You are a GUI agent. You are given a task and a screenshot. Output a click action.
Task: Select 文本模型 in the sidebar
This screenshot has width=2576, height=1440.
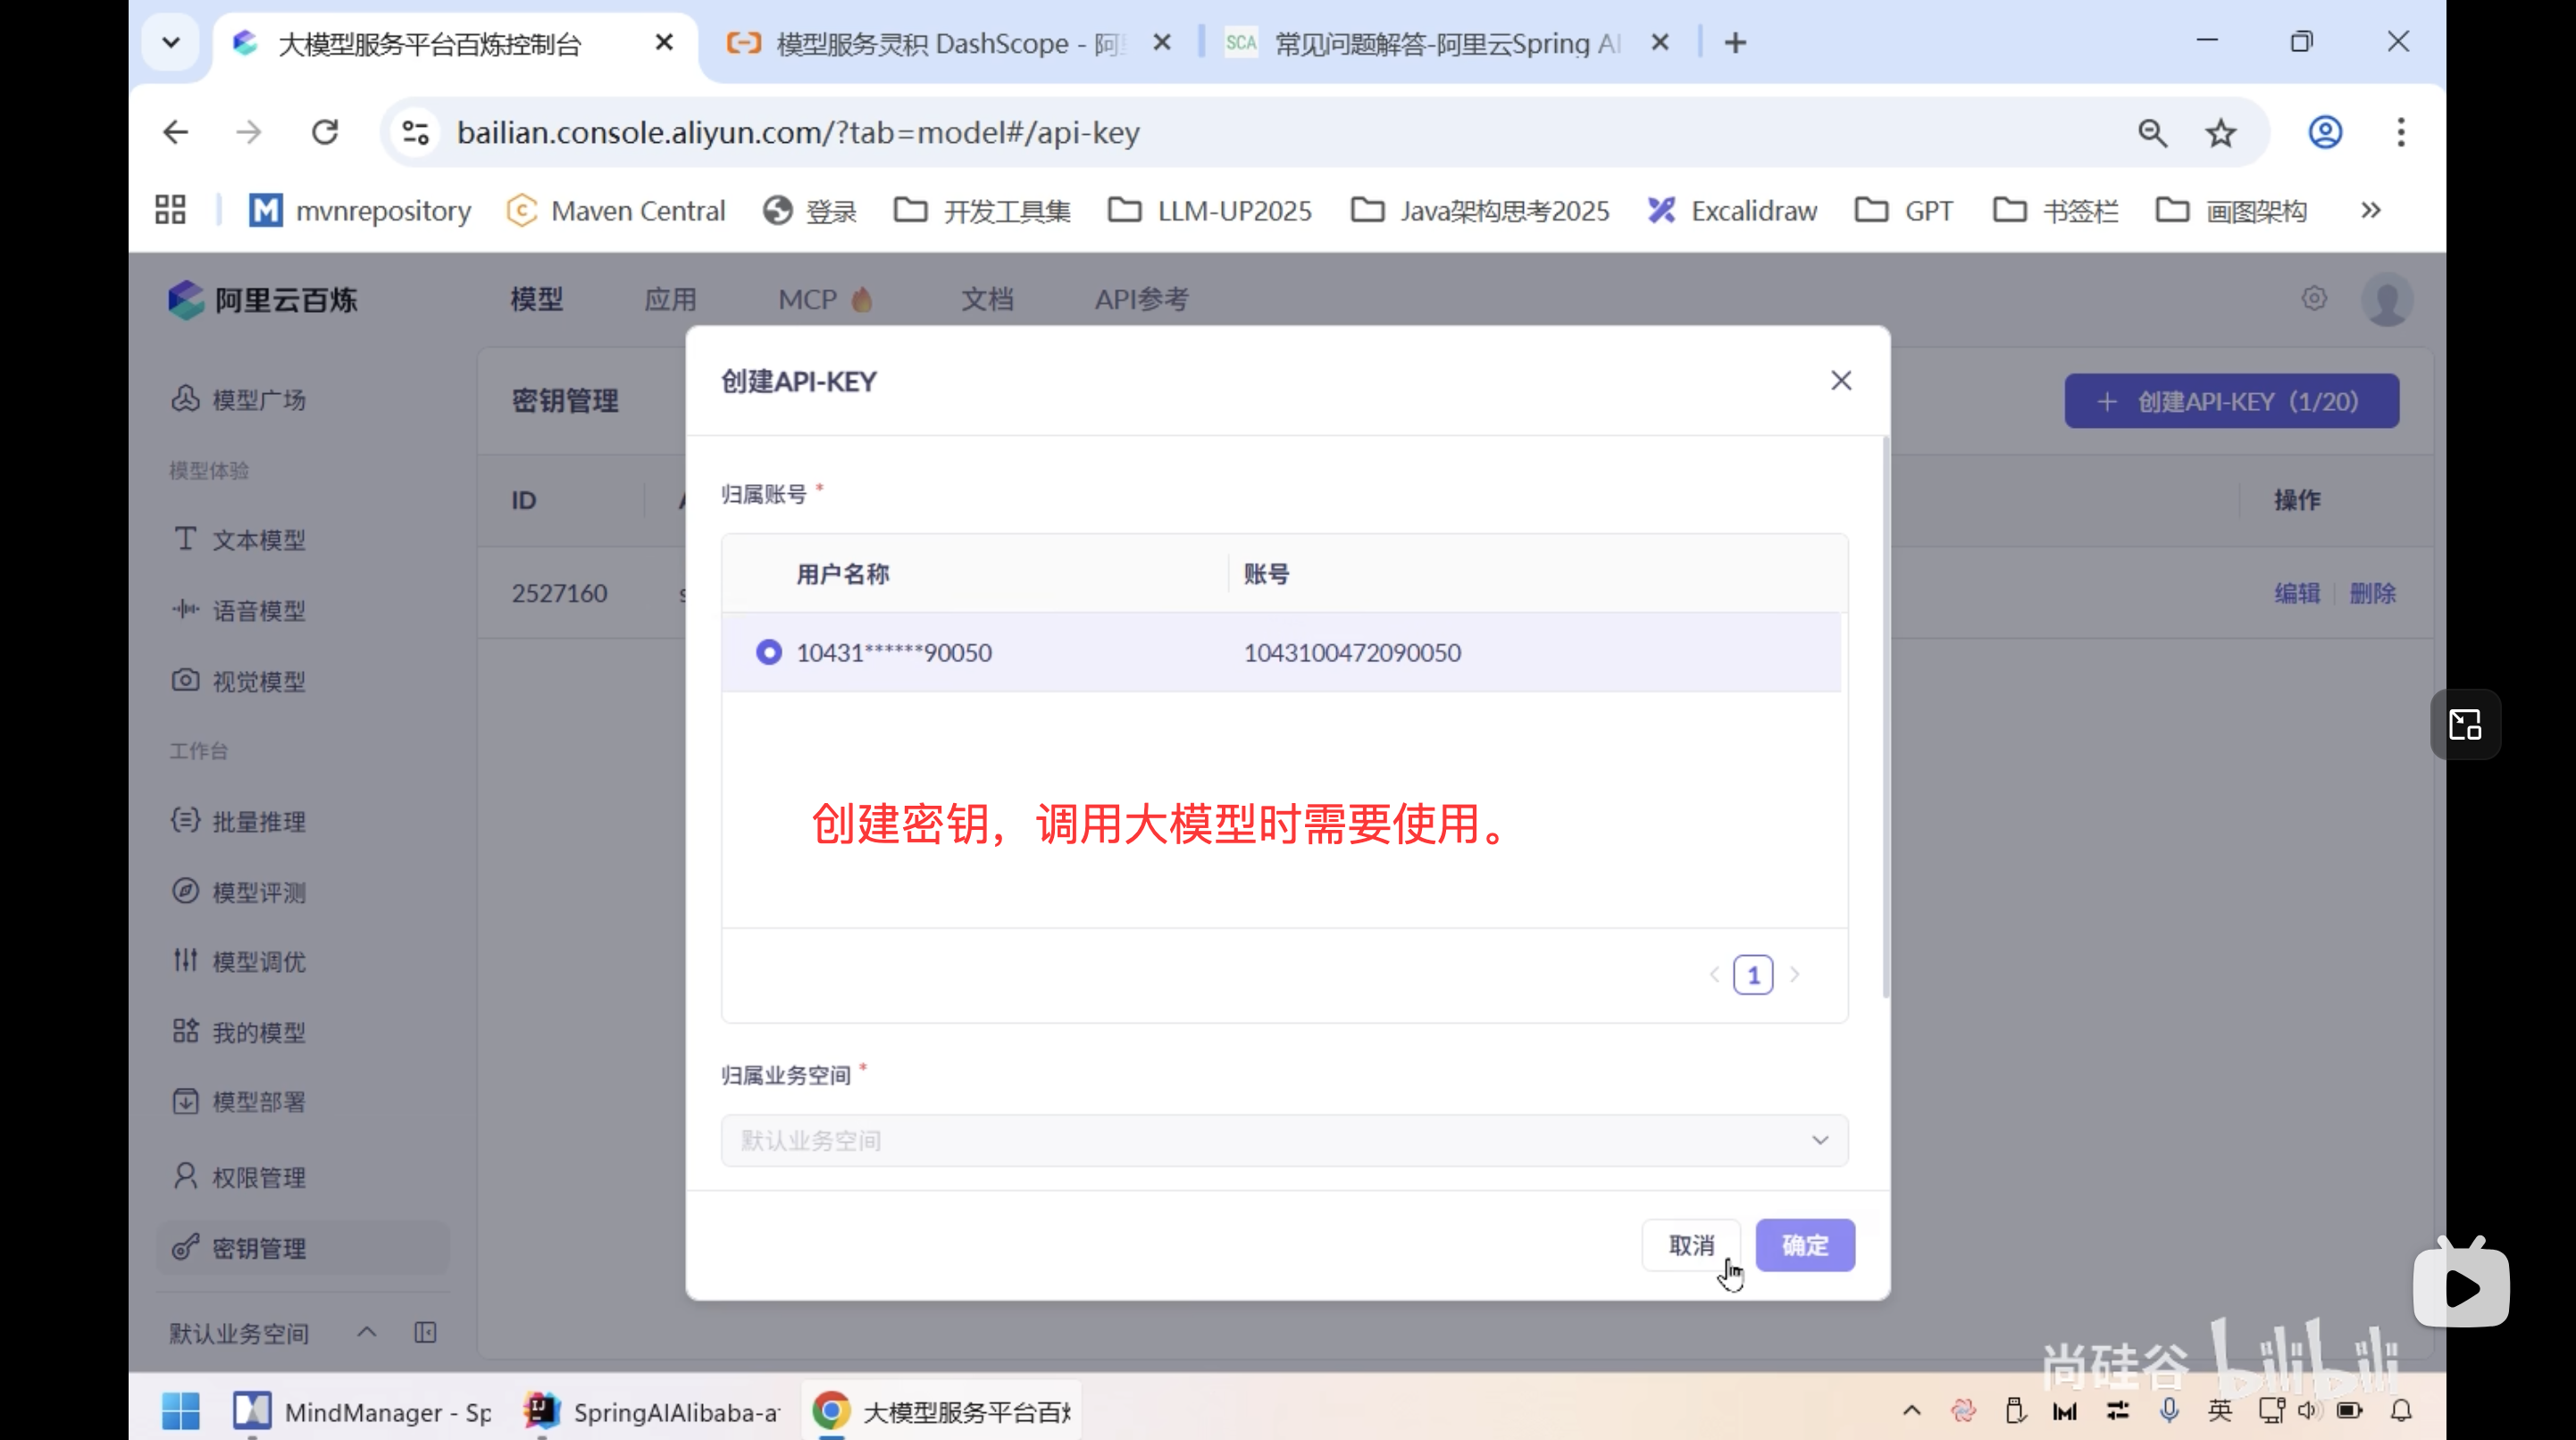[x=258, y=539]
